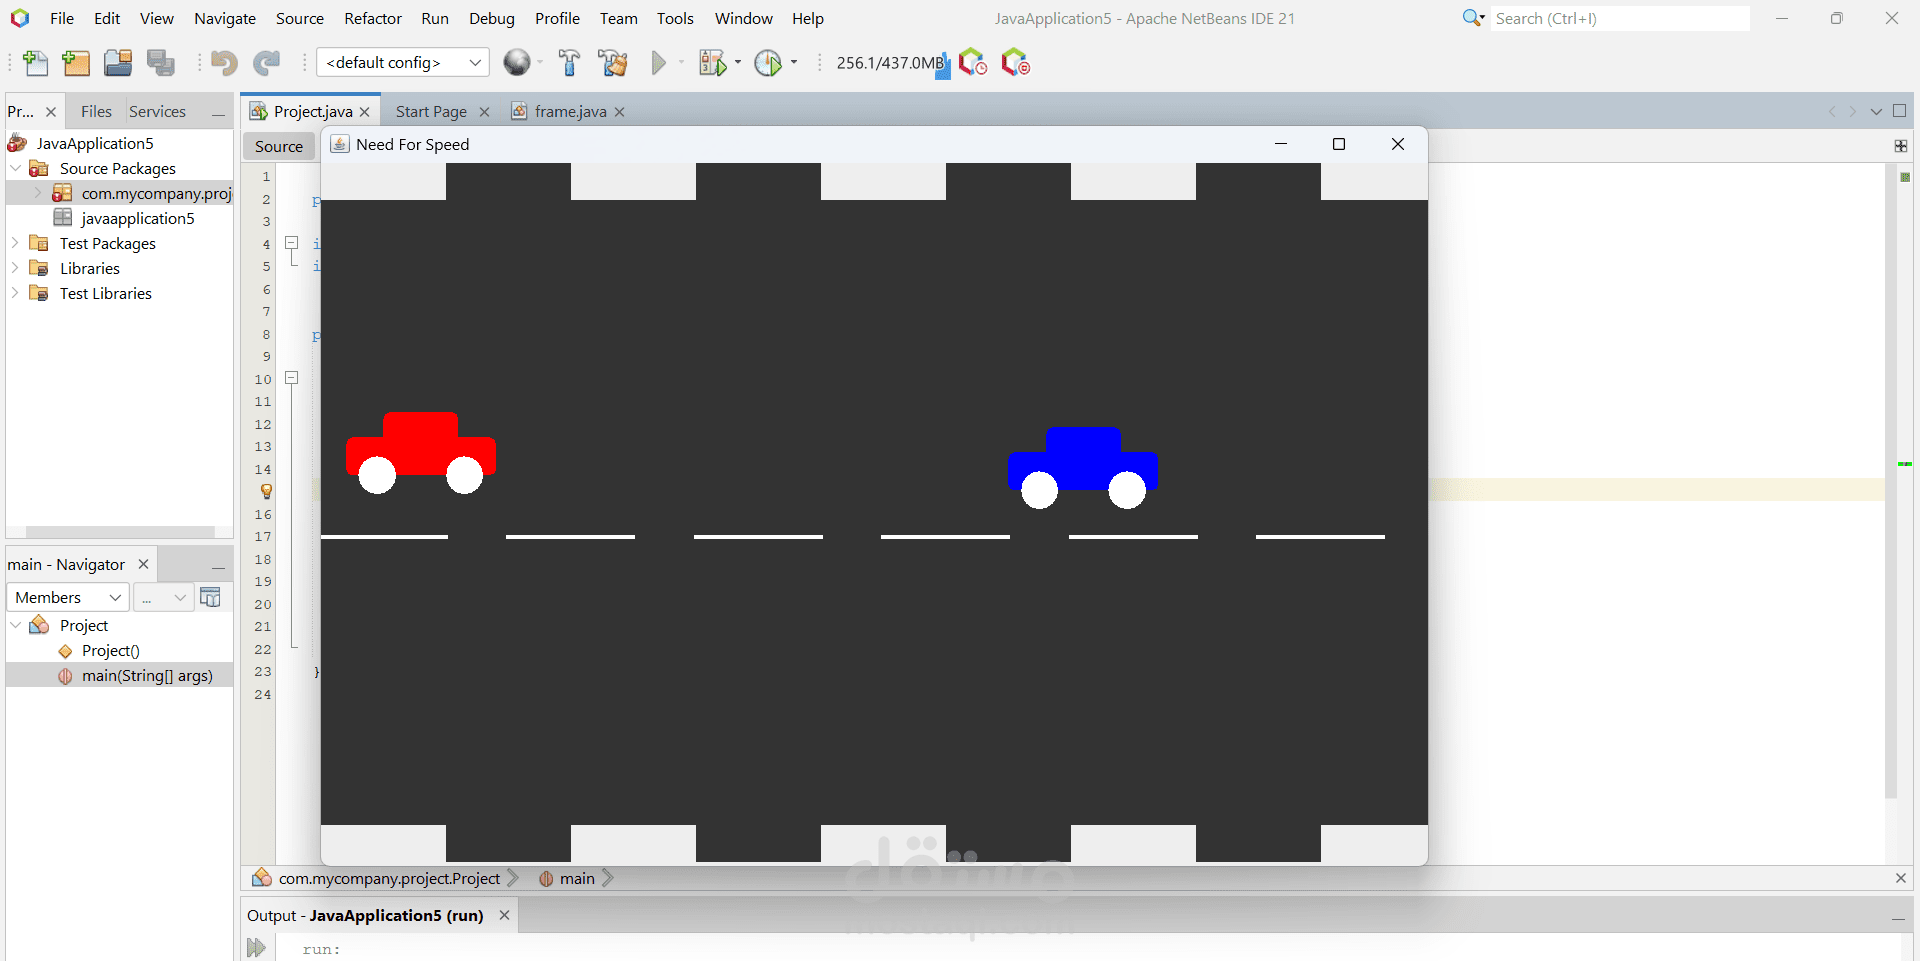Click the New Project toolbar icon

point(76,63)
